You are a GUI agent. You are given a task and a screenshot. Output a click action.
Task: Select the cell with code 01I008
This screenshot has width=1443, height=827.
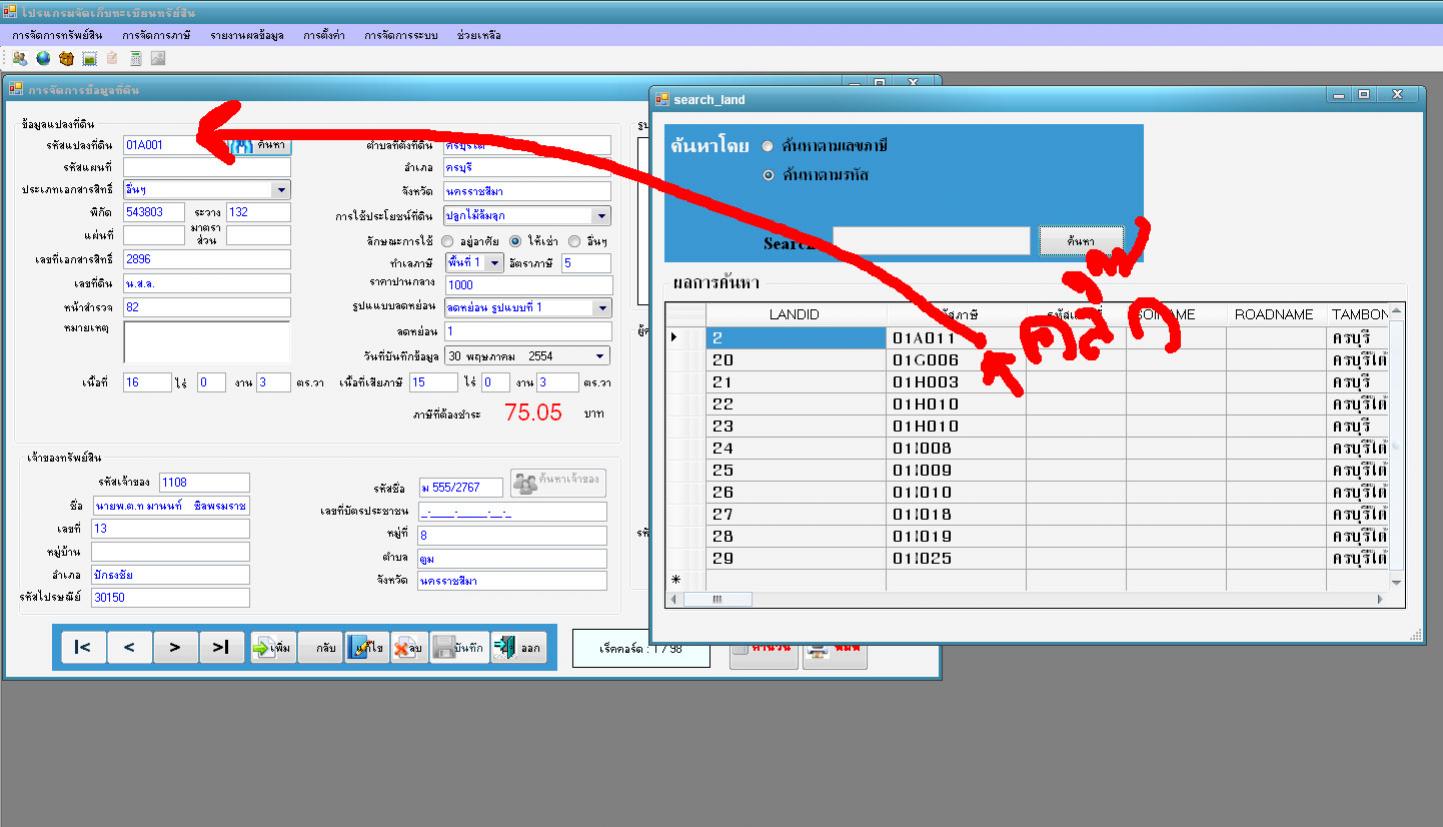click(956, 448)
